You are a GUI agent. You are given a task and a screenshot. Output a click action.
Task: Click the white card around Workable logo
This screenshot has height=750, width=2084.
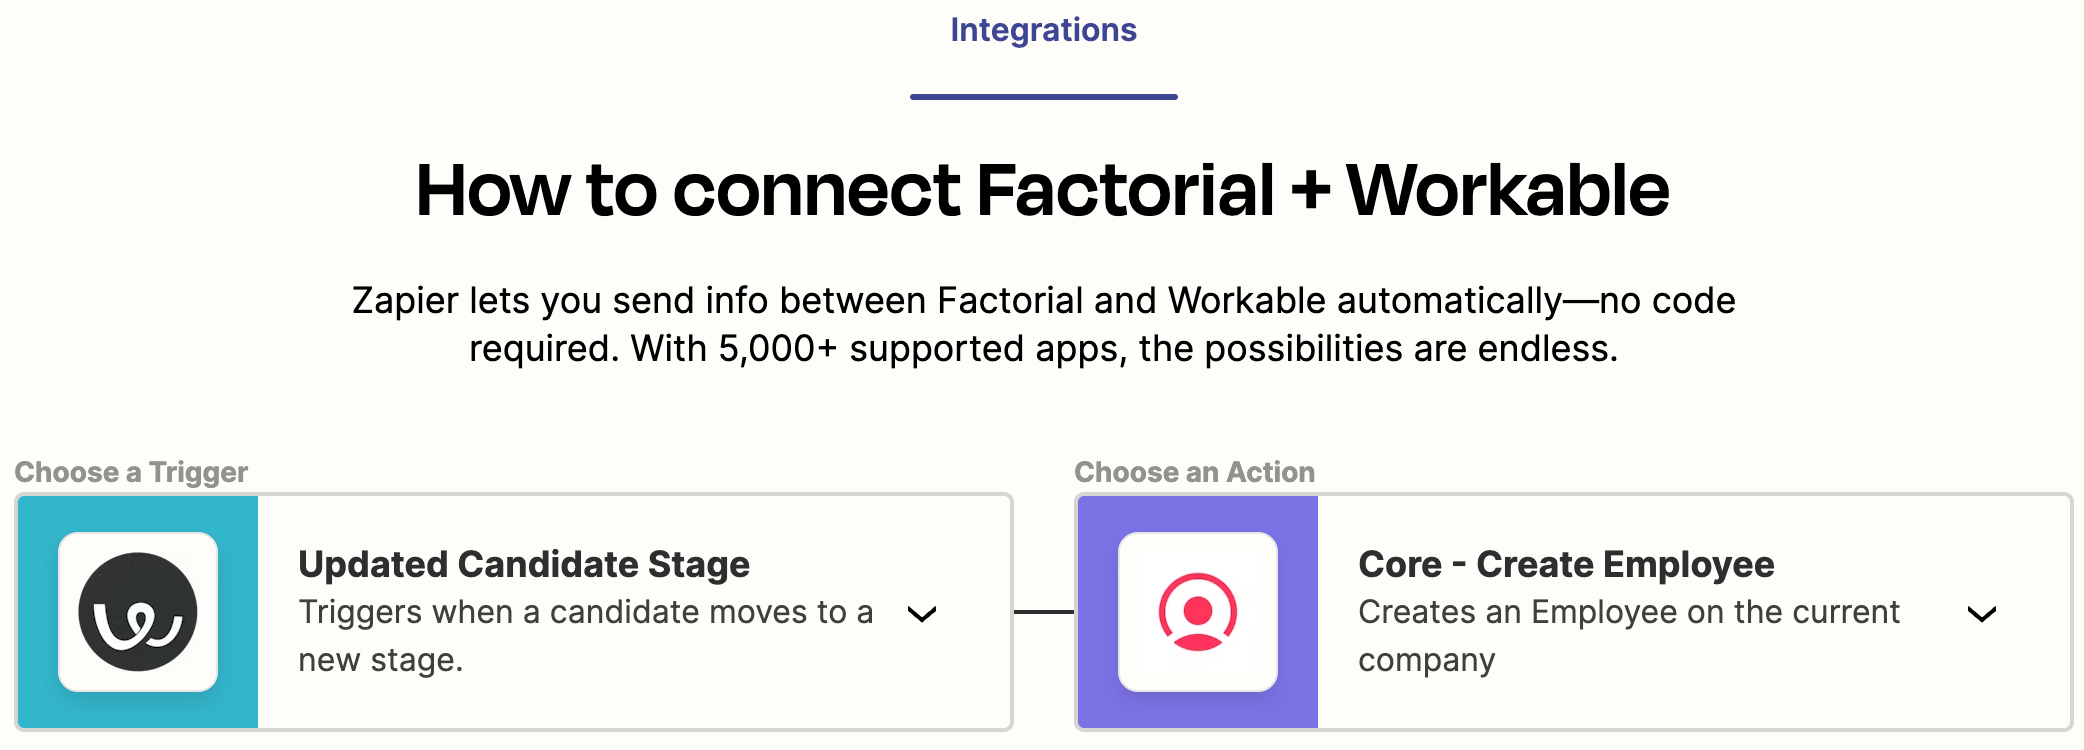click(138, 612)
